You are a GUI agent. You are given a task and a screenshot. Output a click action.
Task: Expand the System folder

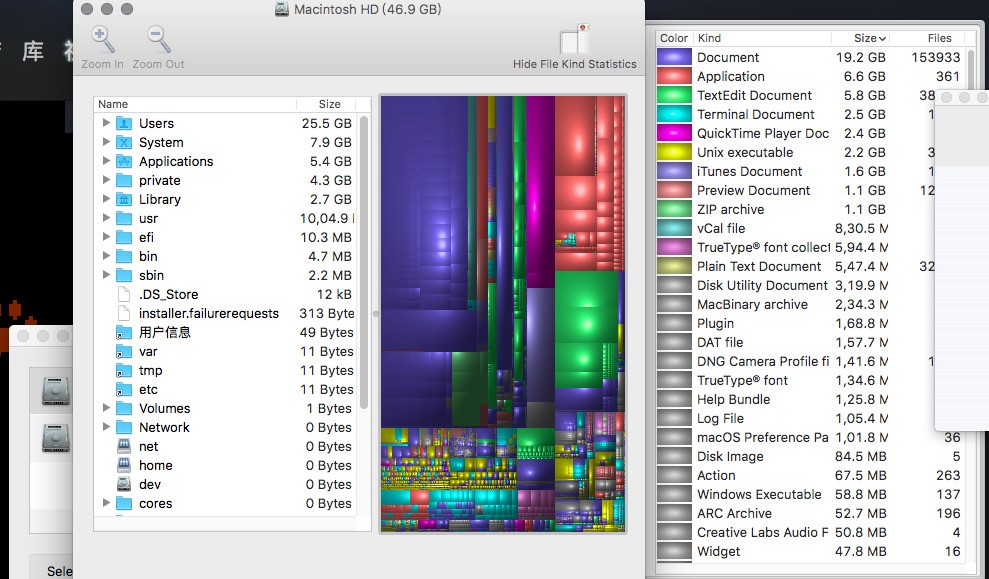(x=106, y=142)
